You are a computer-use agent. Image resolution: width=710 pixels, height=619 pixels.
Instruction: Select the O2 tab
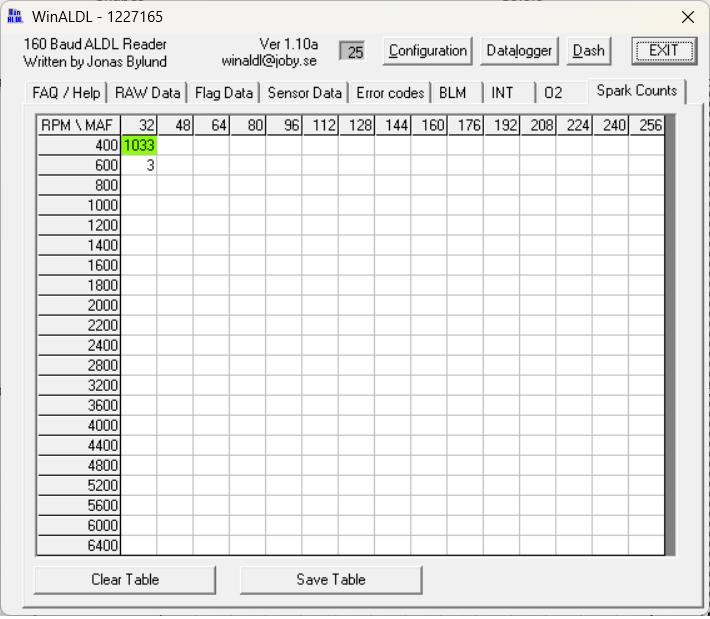point(562,93)
